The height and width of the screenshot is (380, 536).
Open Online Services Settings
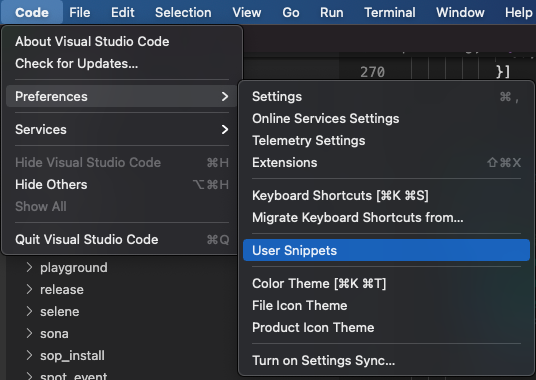(x=386, y=119)
